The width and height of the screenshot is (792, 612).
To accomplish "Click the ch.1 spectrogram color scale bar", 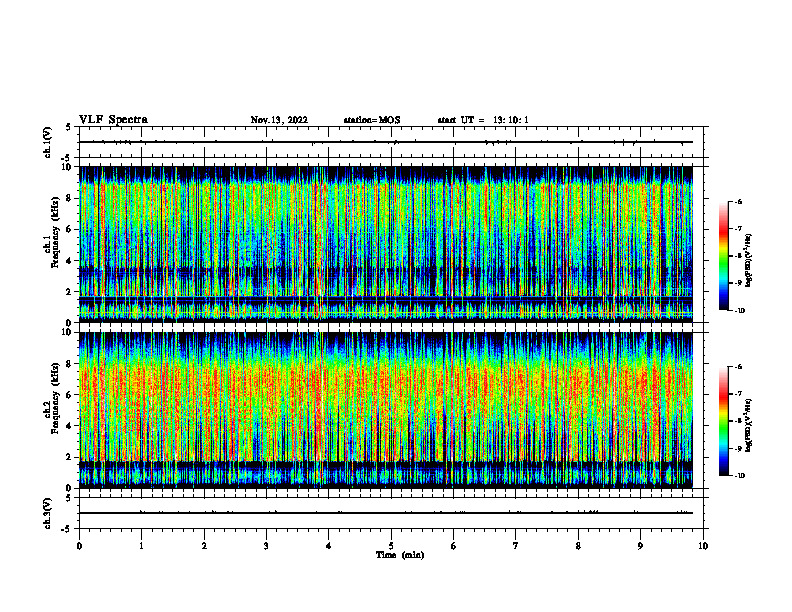I will tap(723, 256).
